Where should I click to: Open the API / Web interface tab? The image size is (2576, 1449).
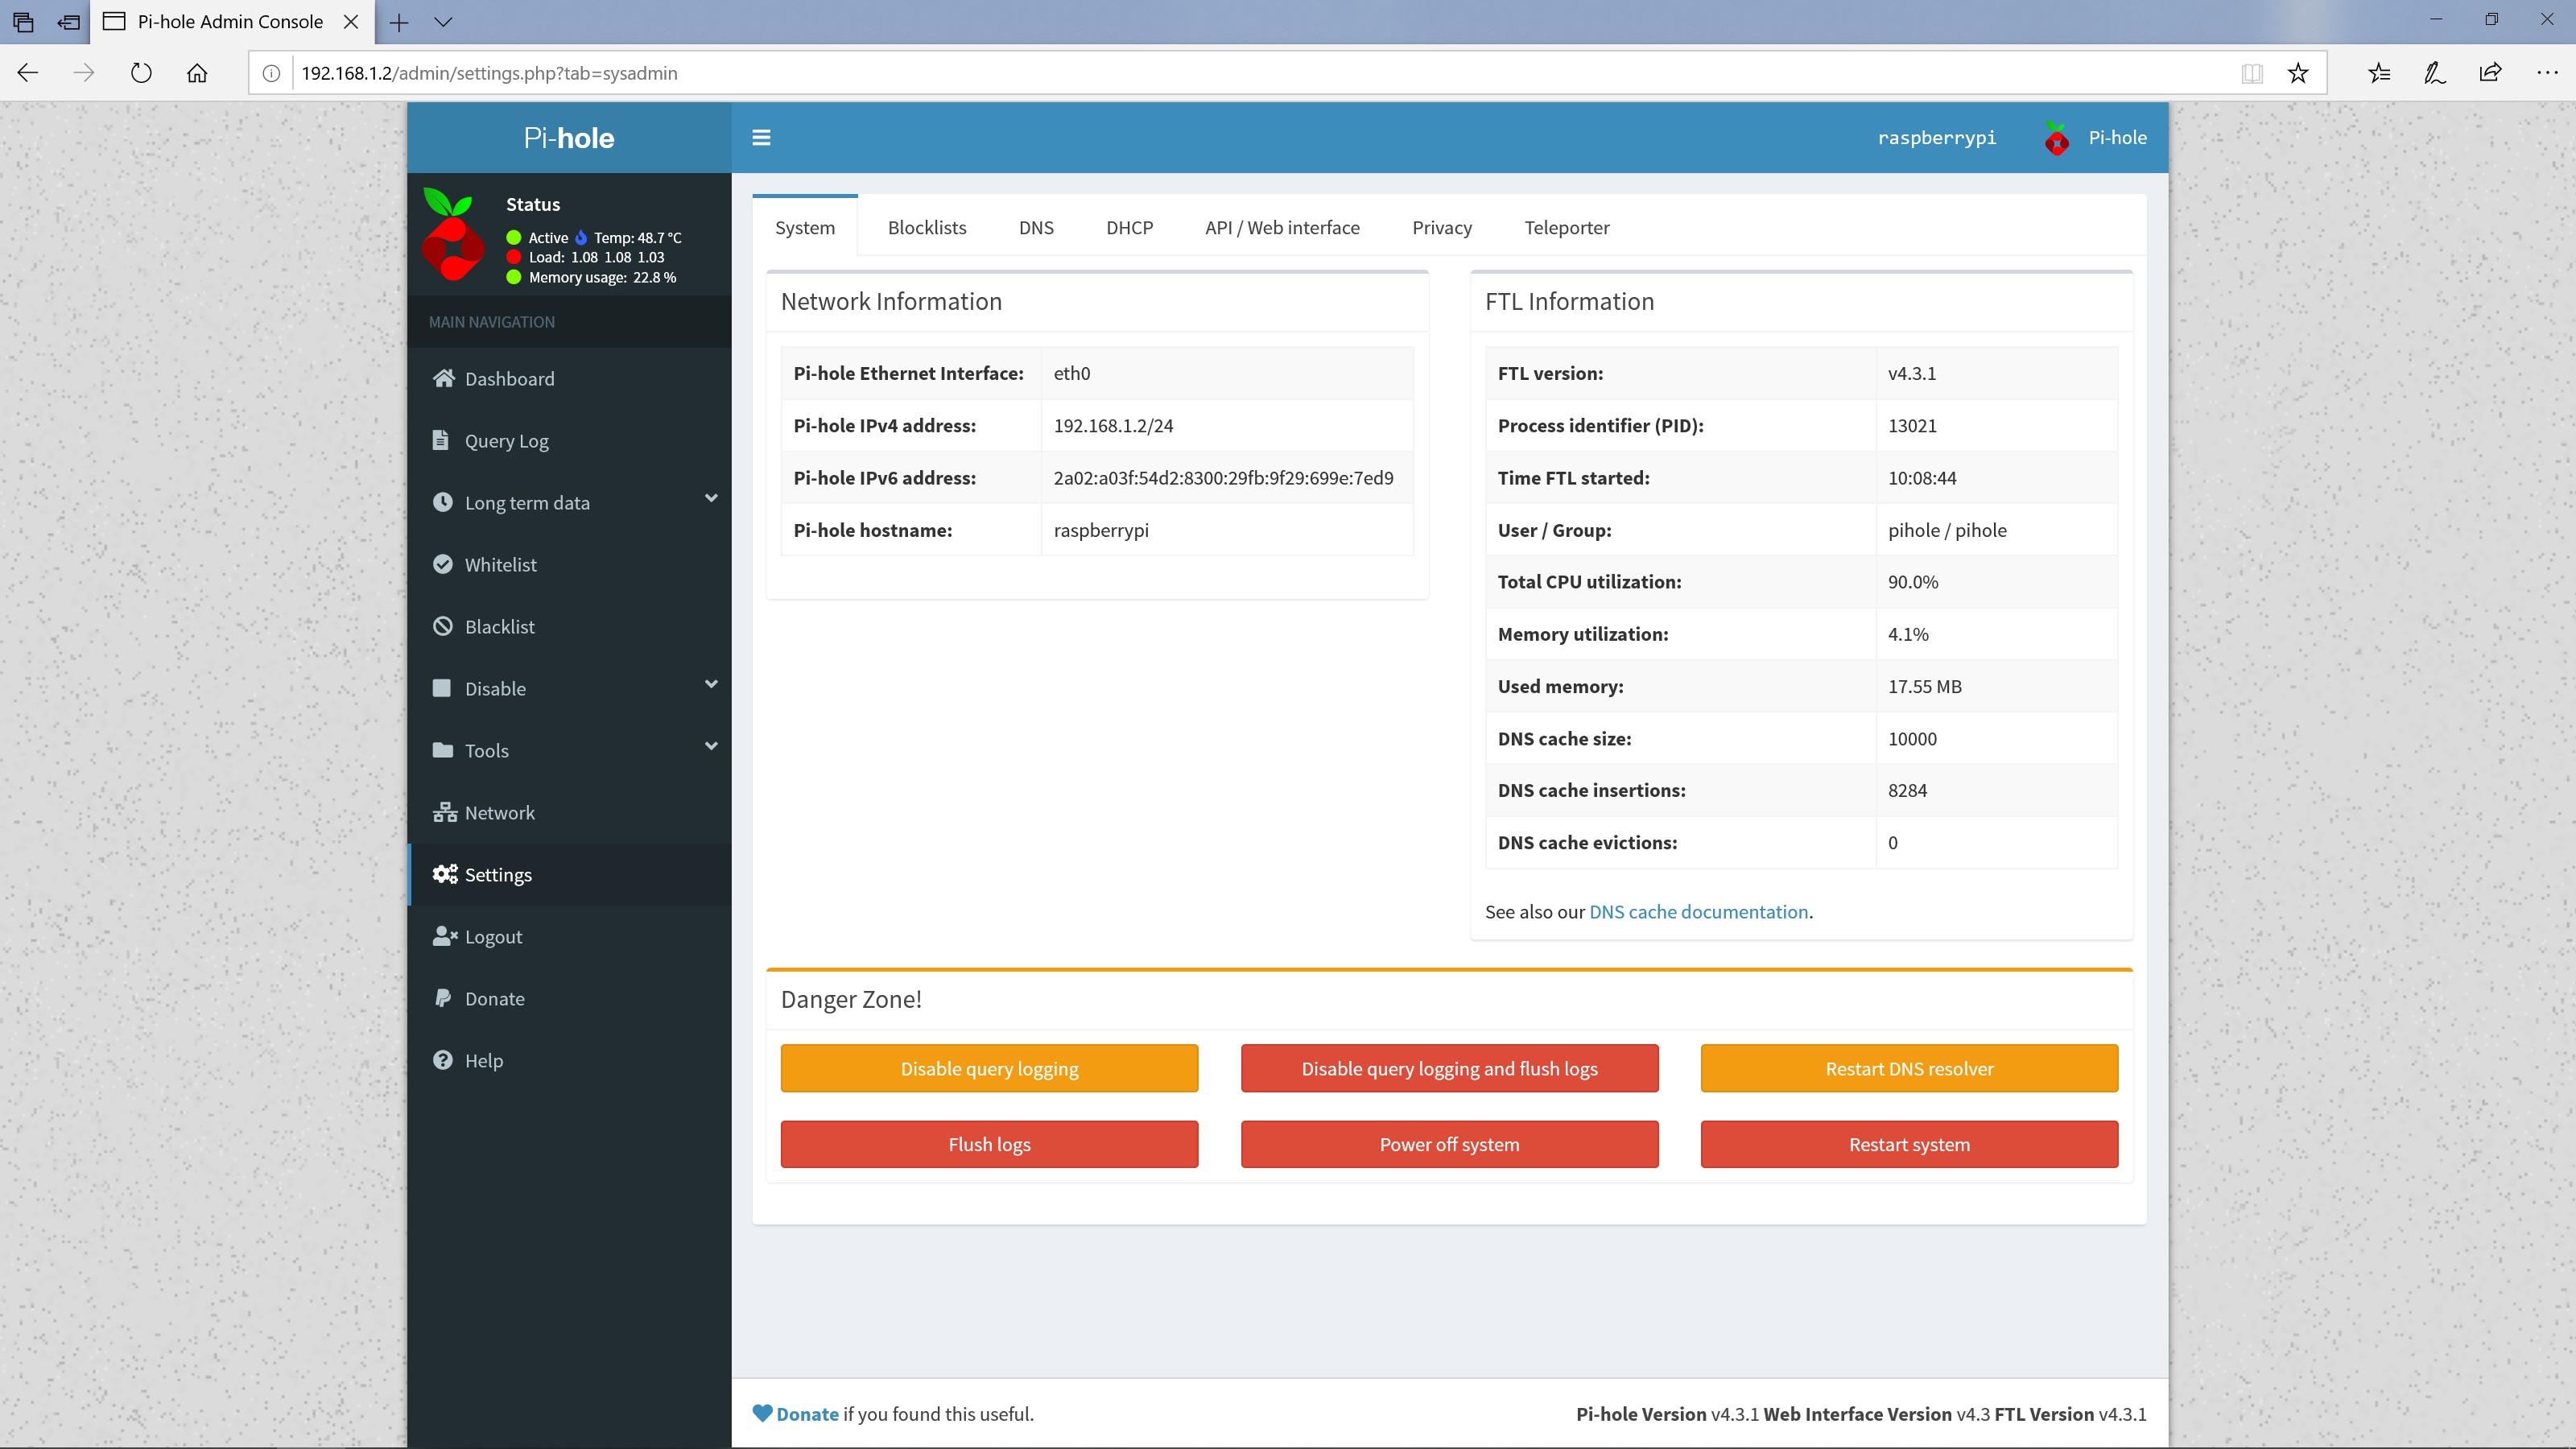coord(1282,227)
